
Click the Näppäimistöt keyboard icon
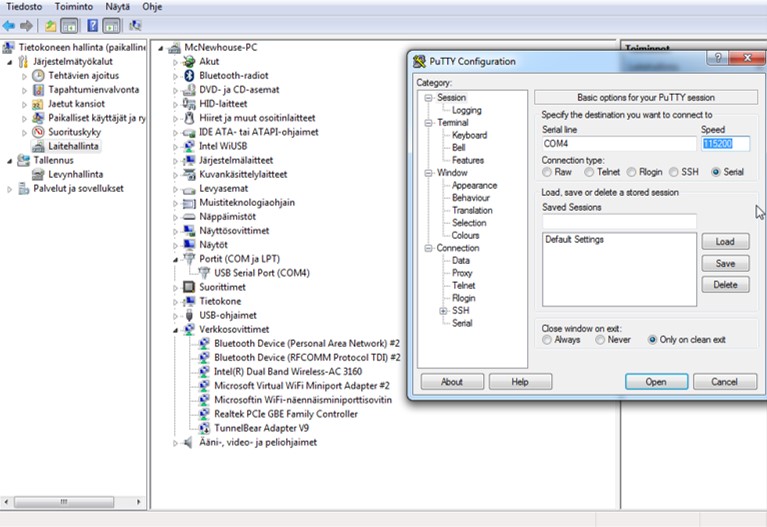189,217
